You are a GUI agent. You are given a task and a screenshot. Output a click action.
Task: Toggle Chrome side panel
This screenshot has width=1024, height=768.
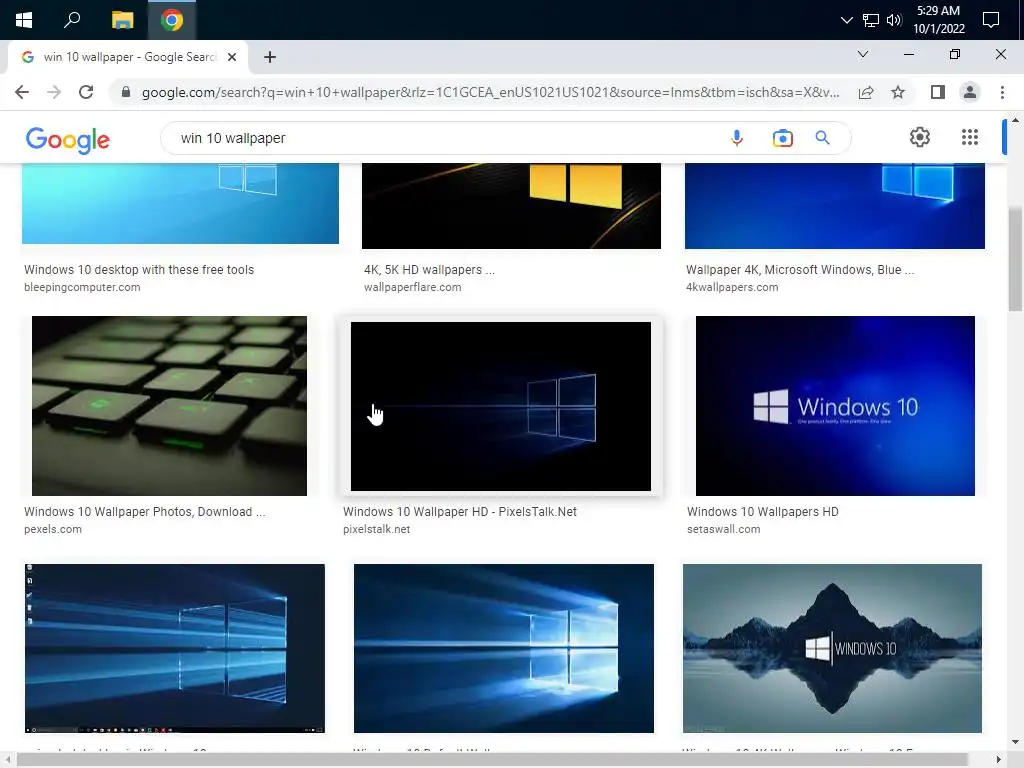click(x=938, y=92)
